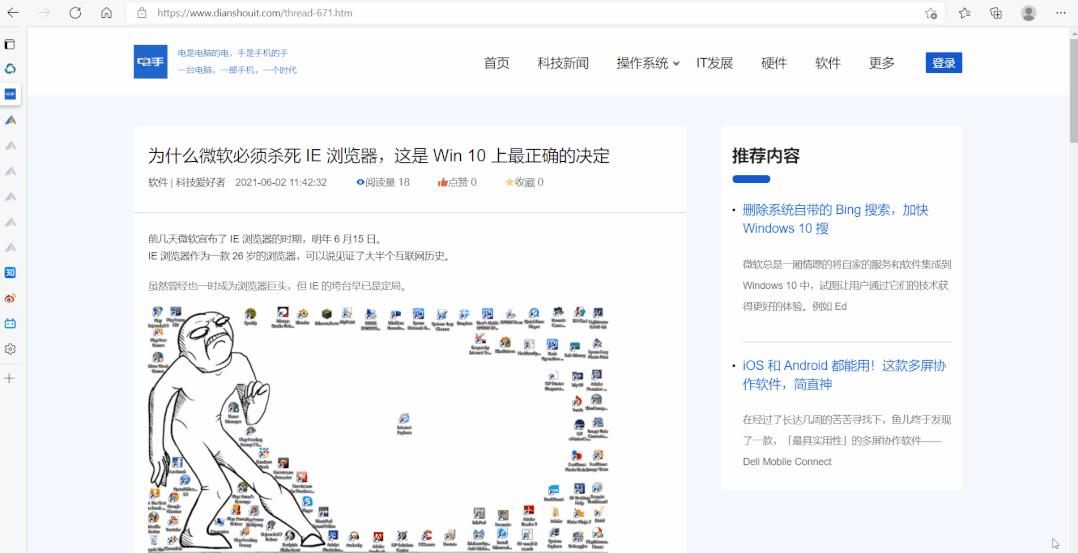Switch to the settings gear tab
Image resolution: width=1078 pixels, height=553 pixels.
point(10,349)
